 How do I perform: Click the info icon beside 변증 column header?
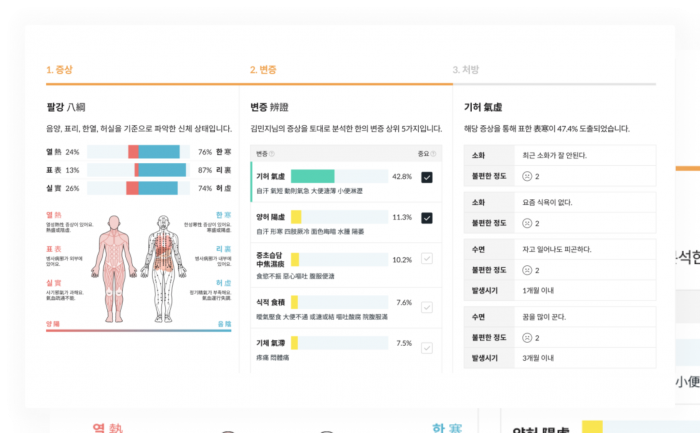[272, 154]
